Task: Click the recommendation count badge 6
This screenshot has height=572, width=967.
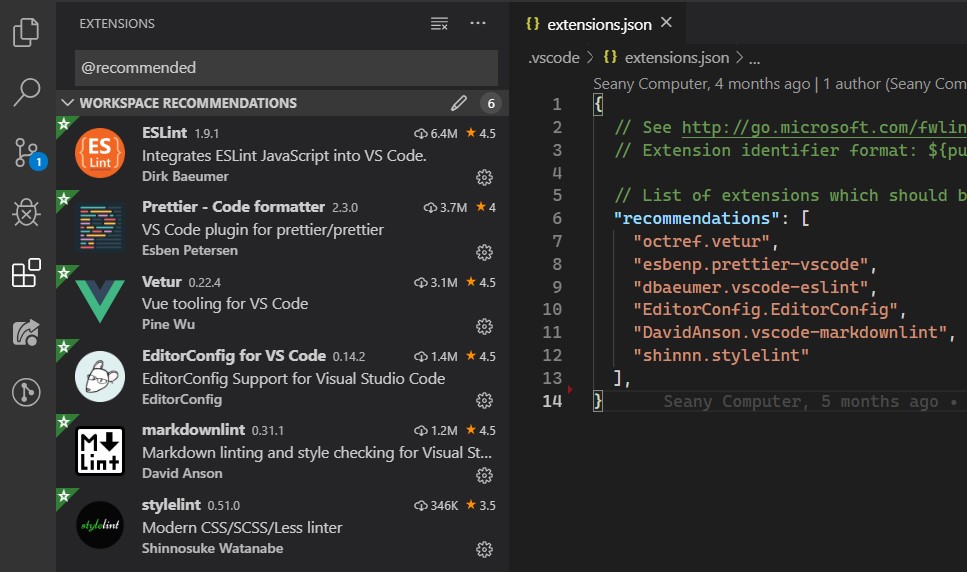Action: click(491, 104)
